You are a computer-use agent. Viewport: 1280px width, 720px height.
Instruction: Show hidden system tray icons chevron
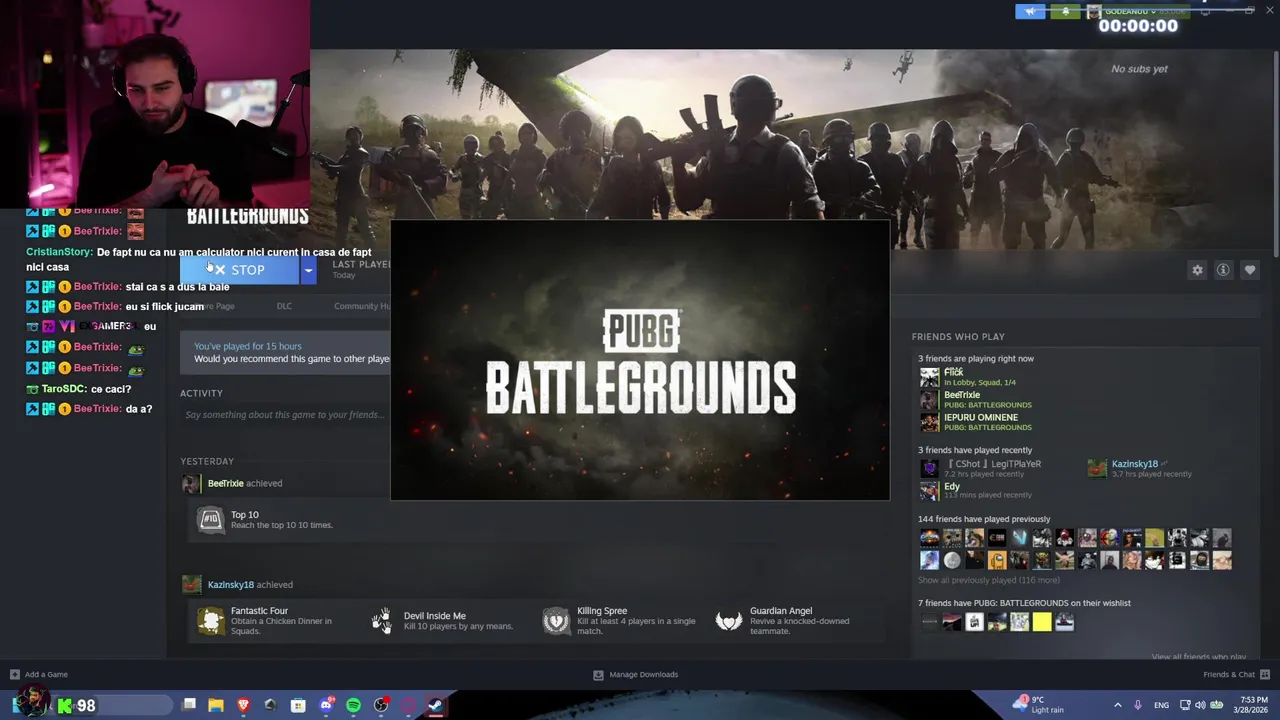point(1118,705)
